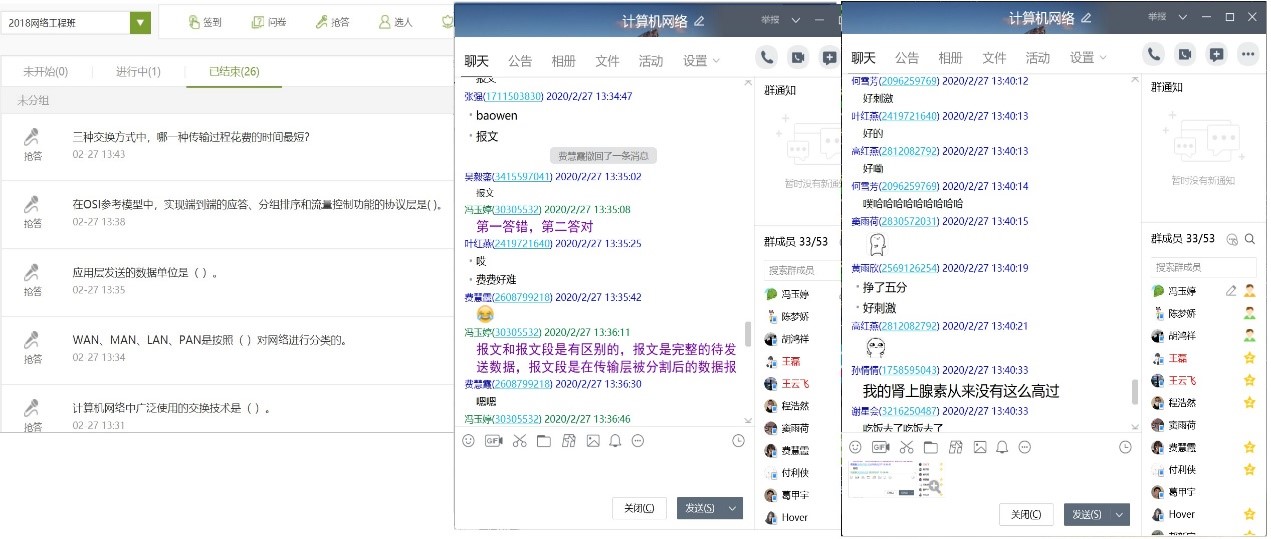Viewport: 1271px width, 539px height.
Task: Start a voice call in right chat window
Action: point(1154,55)
